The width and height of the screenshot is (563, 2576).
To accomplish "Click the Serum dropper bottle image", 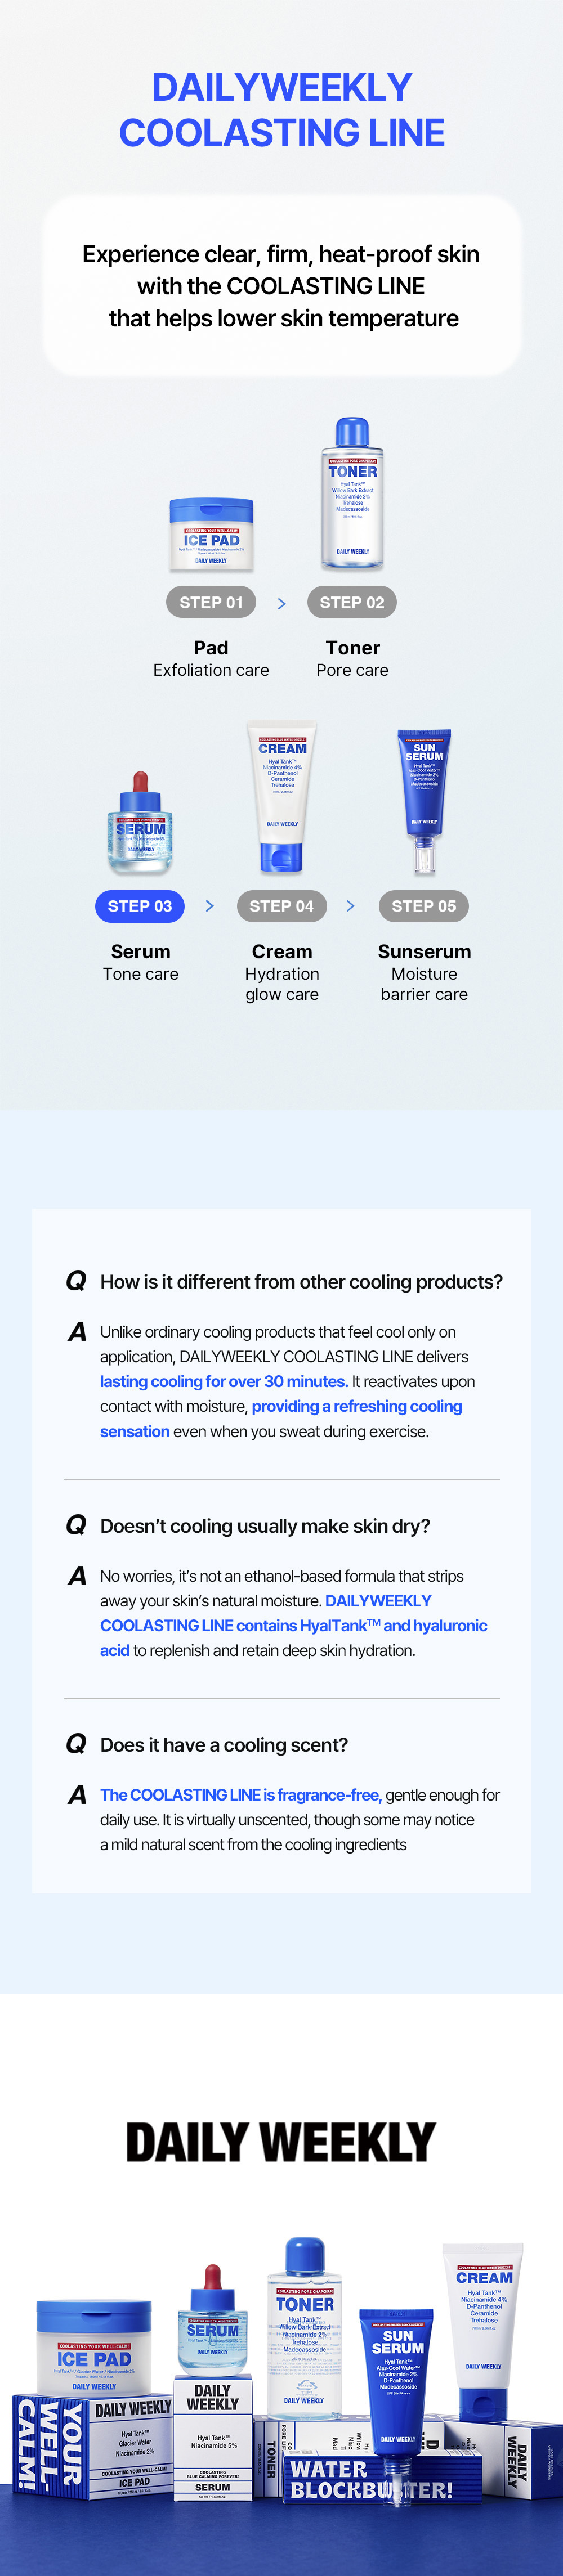I will pyautogui.click(x=141, y=822).
